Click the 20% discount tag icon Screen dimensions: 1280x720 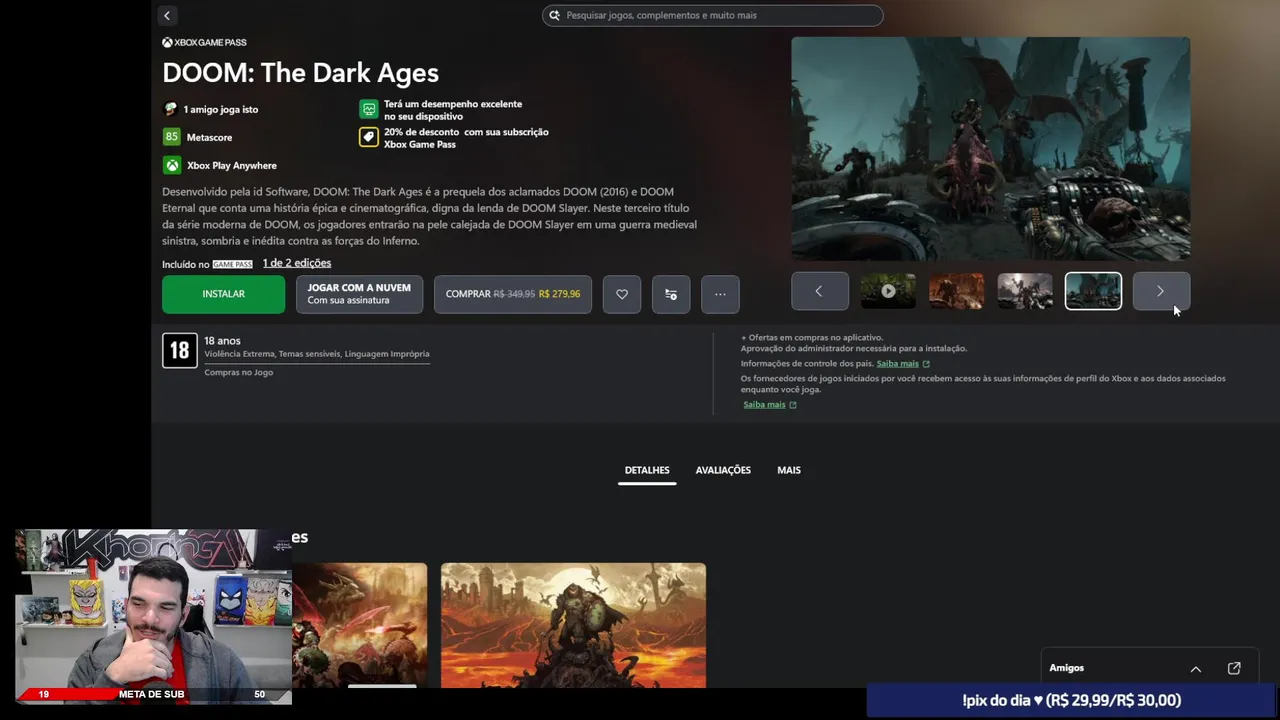pos(369,137)
